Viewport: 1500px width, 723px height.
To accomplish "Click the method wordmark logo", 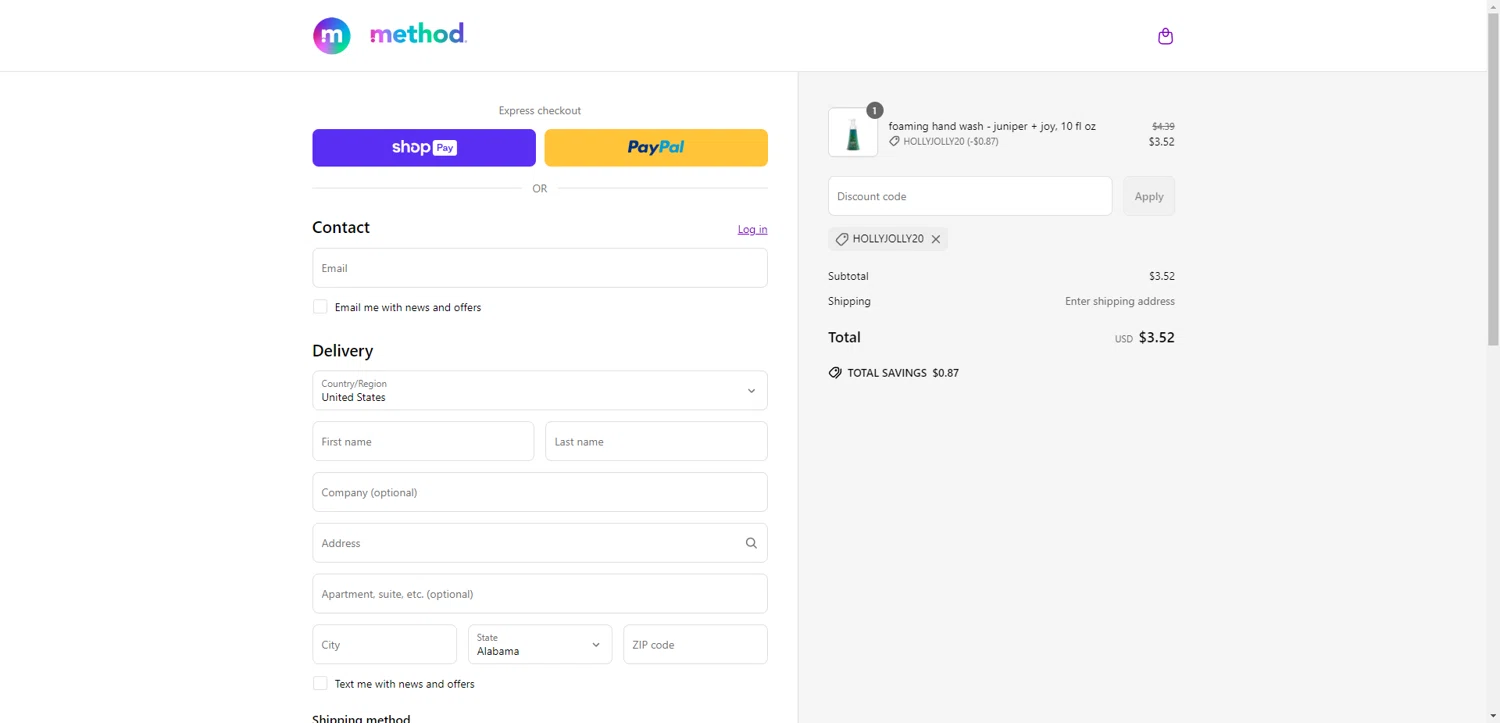I will (418, 35).
